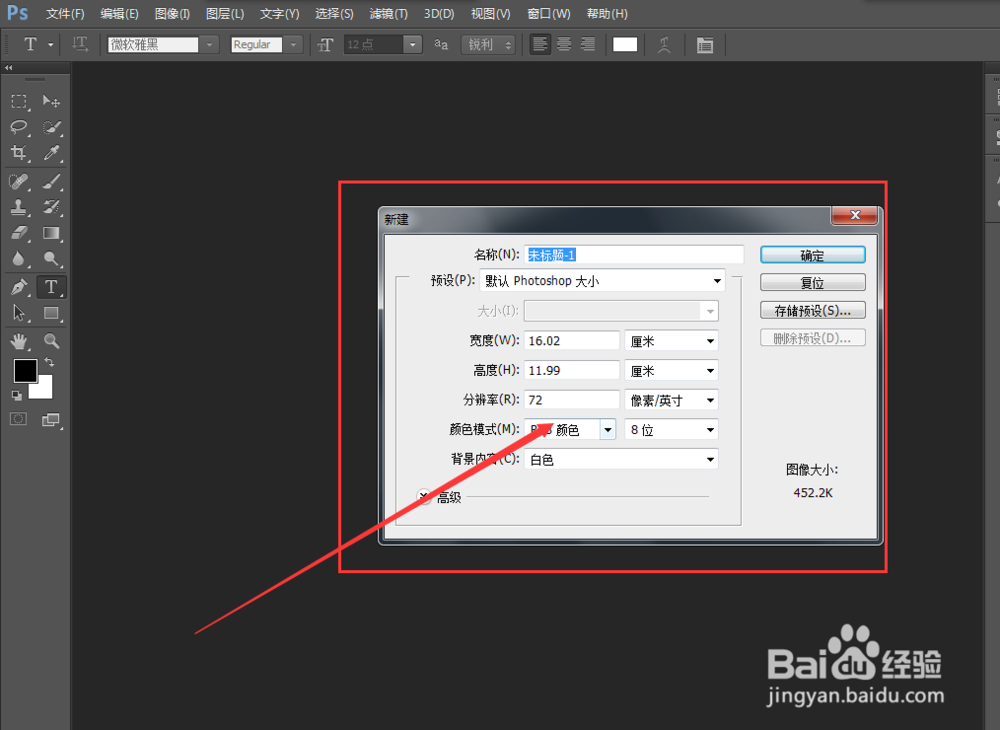The width and height of the screenshot is (1000, 730).
Task: Expand the 高级 advanced section
Action: pos(424,497)
